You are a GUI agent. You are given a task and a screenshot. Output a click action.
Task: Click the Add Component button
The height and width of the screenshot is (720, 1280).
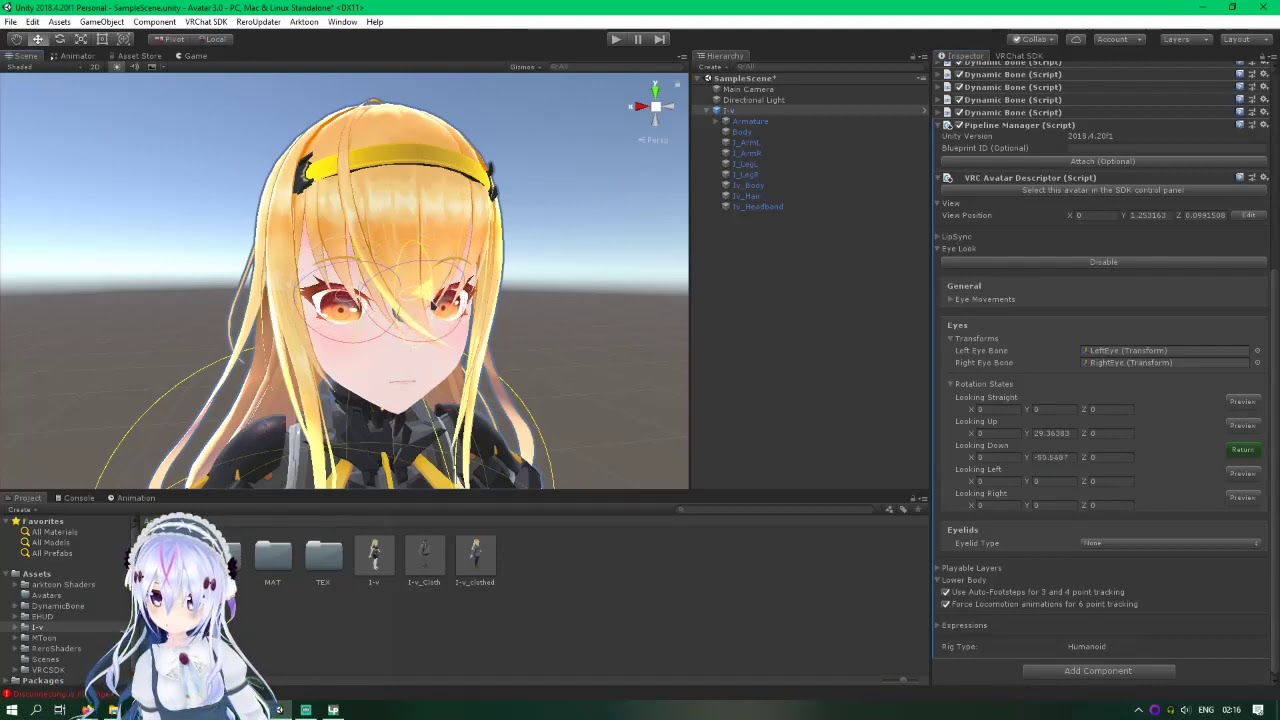pos(1098,671)
